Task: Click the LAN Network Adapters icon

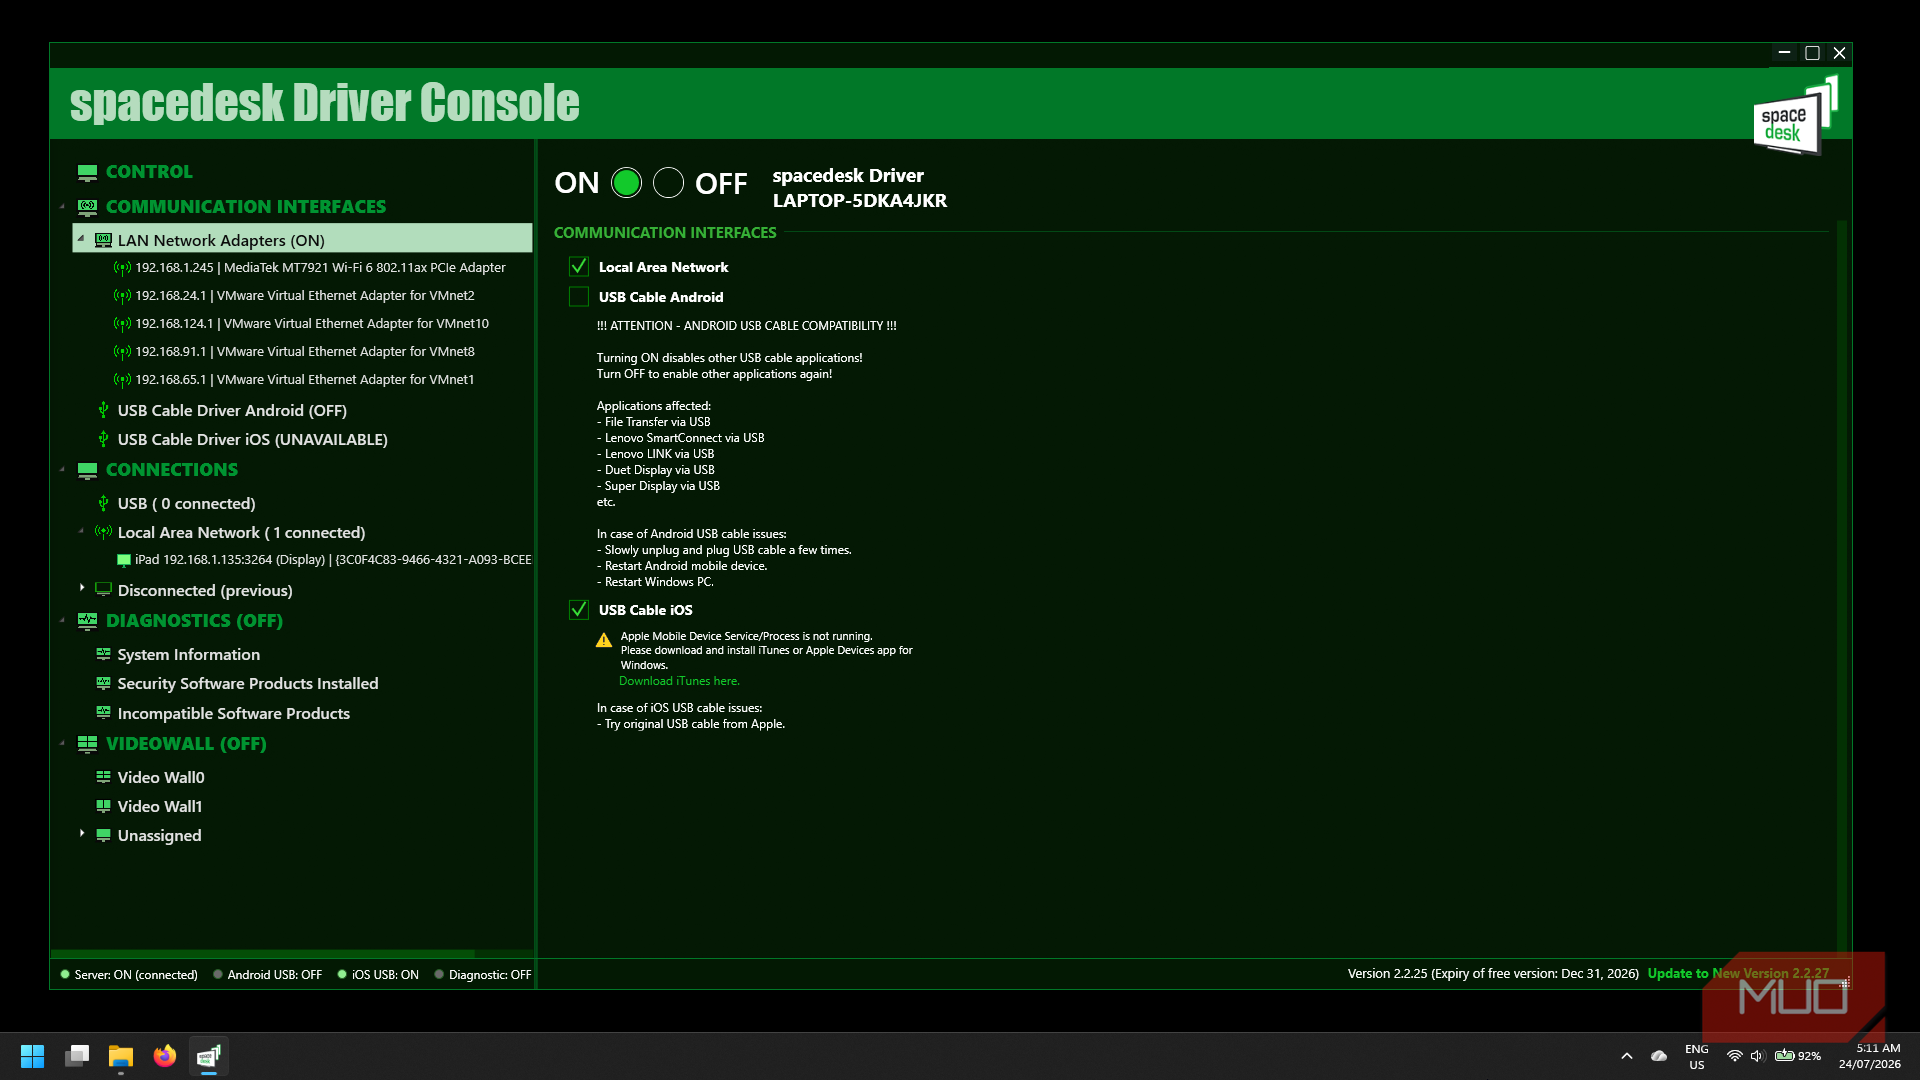Action: pos(103,240)
